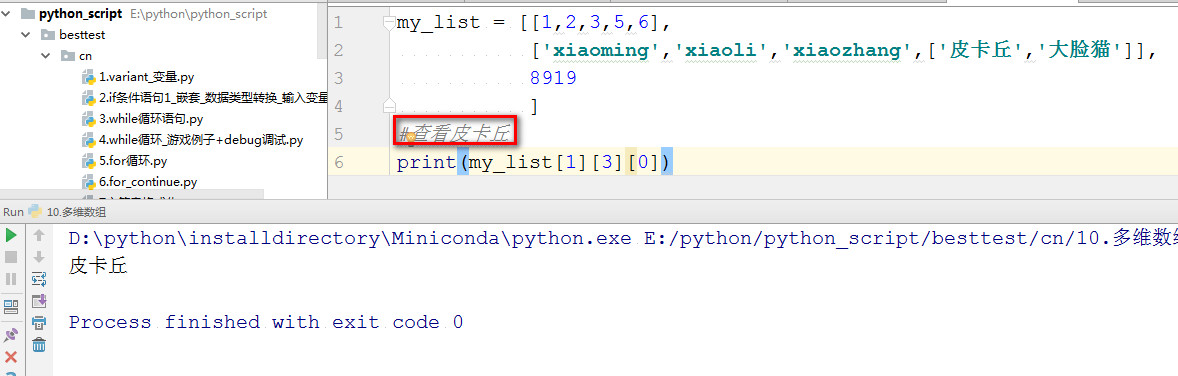Print console output with printer icon
The width and height of the screenshot is (1178, 376).
pos(39,323)
